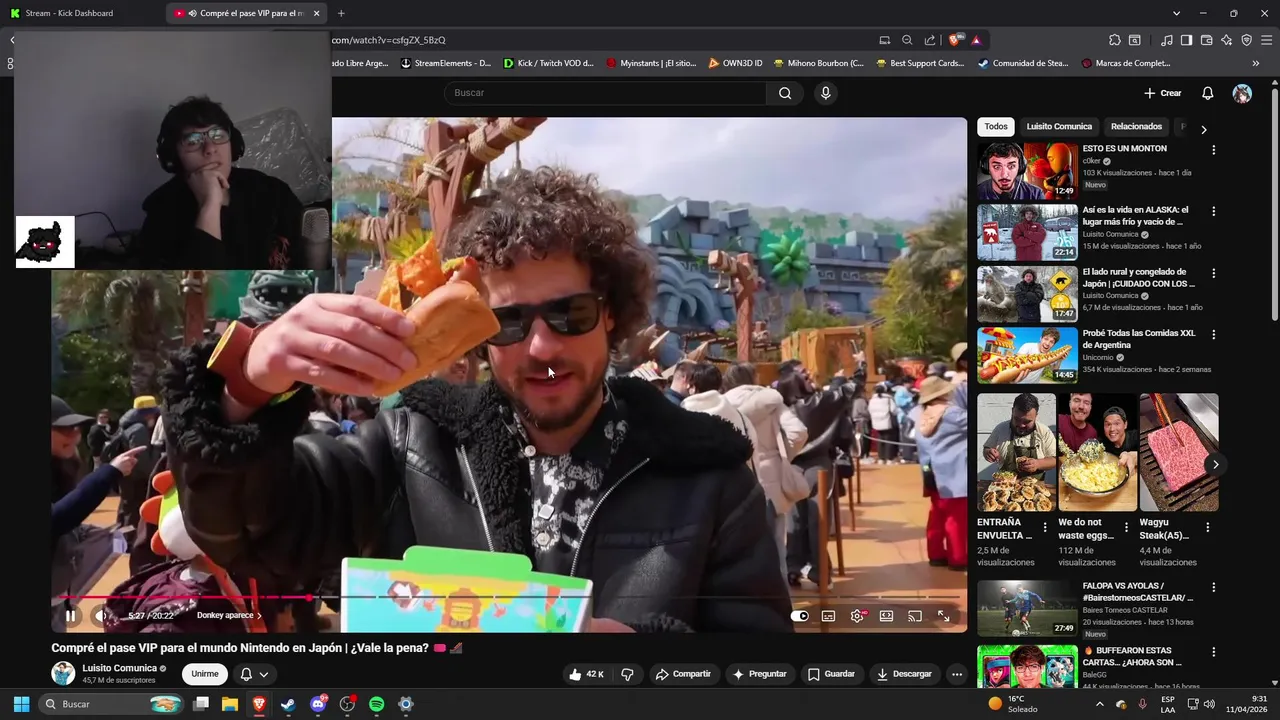This screenshot has width=1280, height=720.
Task: Click the magnifier search button
Action: pos(785,93)
